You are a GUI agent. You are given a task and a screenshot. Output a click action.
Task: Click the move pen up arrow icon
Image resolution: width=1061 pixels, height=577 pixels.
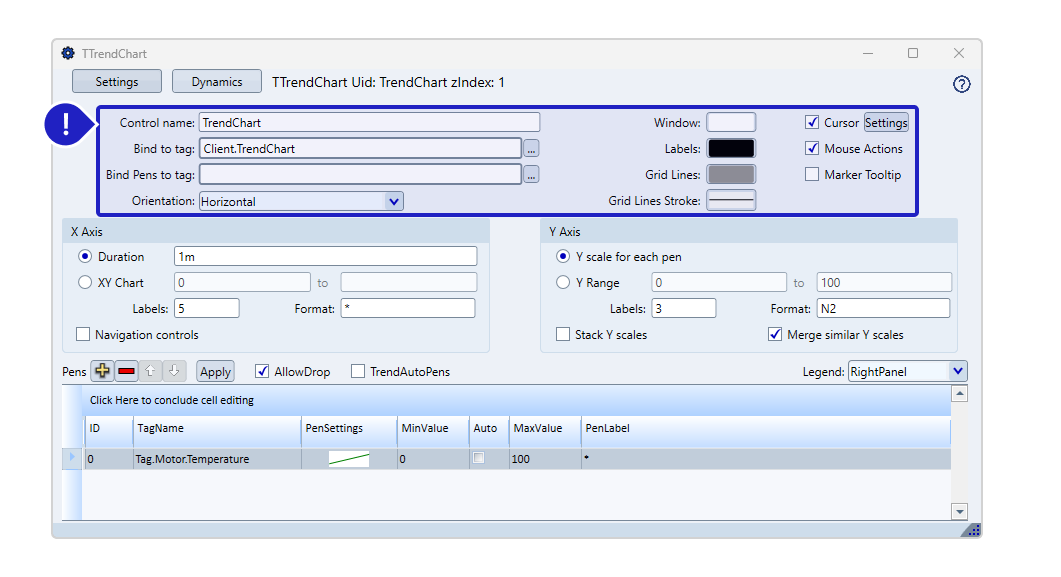click(150, 371)
